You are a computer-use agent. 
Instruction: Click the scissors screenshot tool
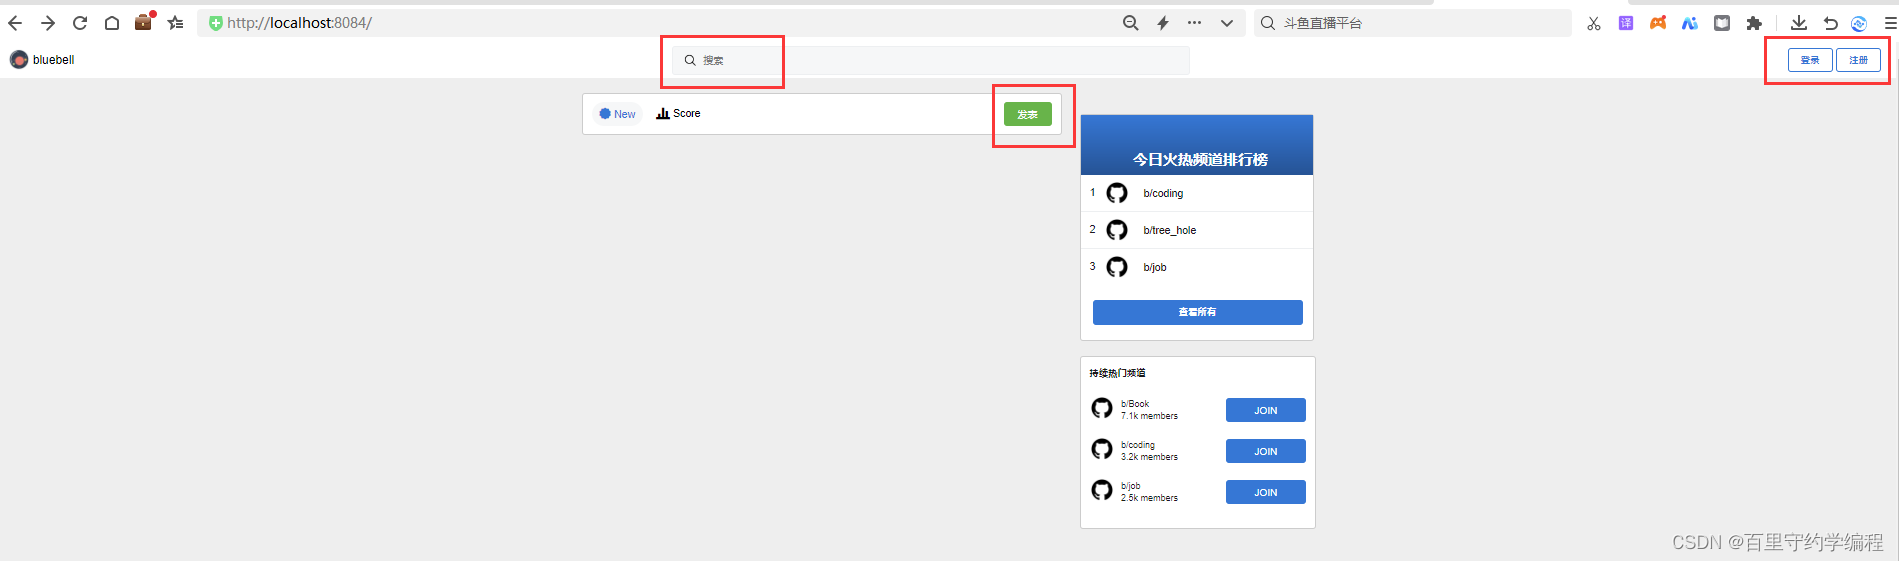1594,23
